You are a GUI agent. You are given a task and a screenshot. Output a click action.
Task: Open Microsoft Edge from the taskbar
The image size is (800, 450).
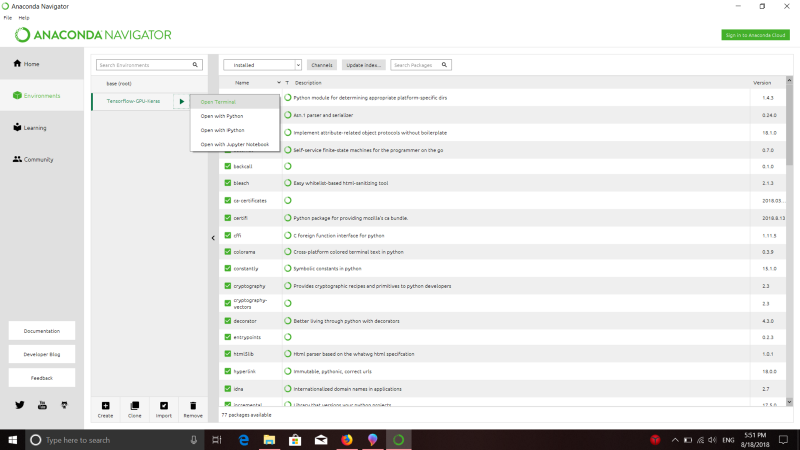pyautogui.click(x=244, y=440)
